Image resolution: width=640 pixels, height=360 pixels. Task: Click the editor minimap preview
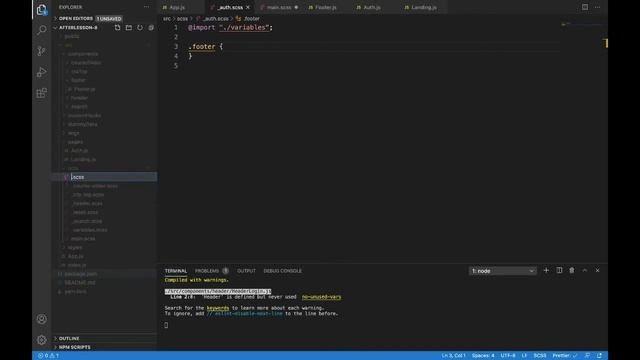click(x=581, y=25)
